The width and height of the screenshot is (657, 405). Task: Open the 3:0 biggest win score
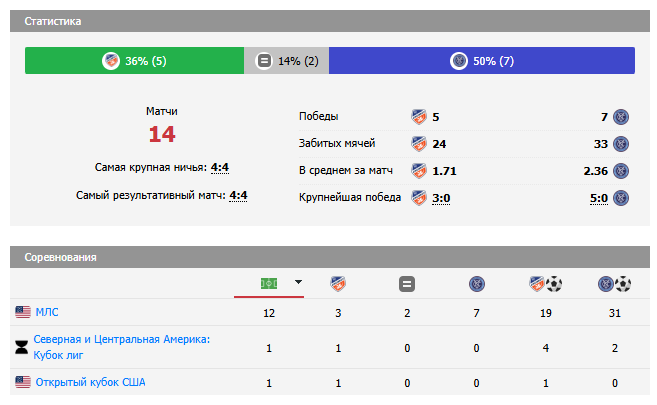tap(441, 198)
